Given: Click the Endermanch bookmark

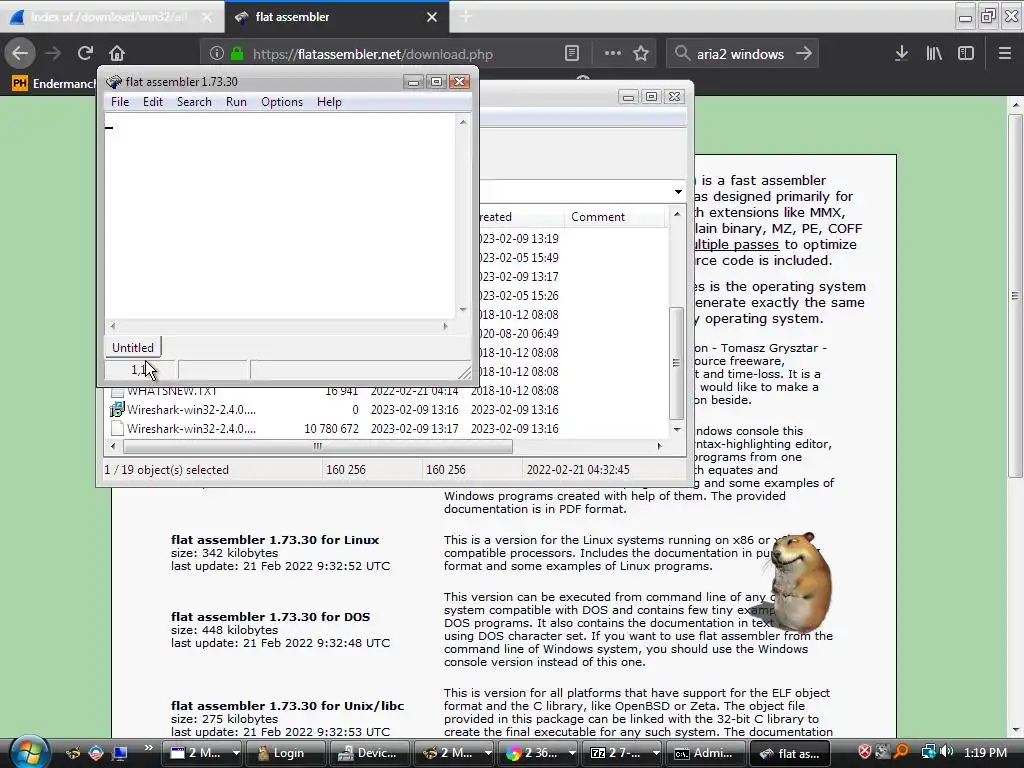Looking at the screenshot, I should coord(55,84).
